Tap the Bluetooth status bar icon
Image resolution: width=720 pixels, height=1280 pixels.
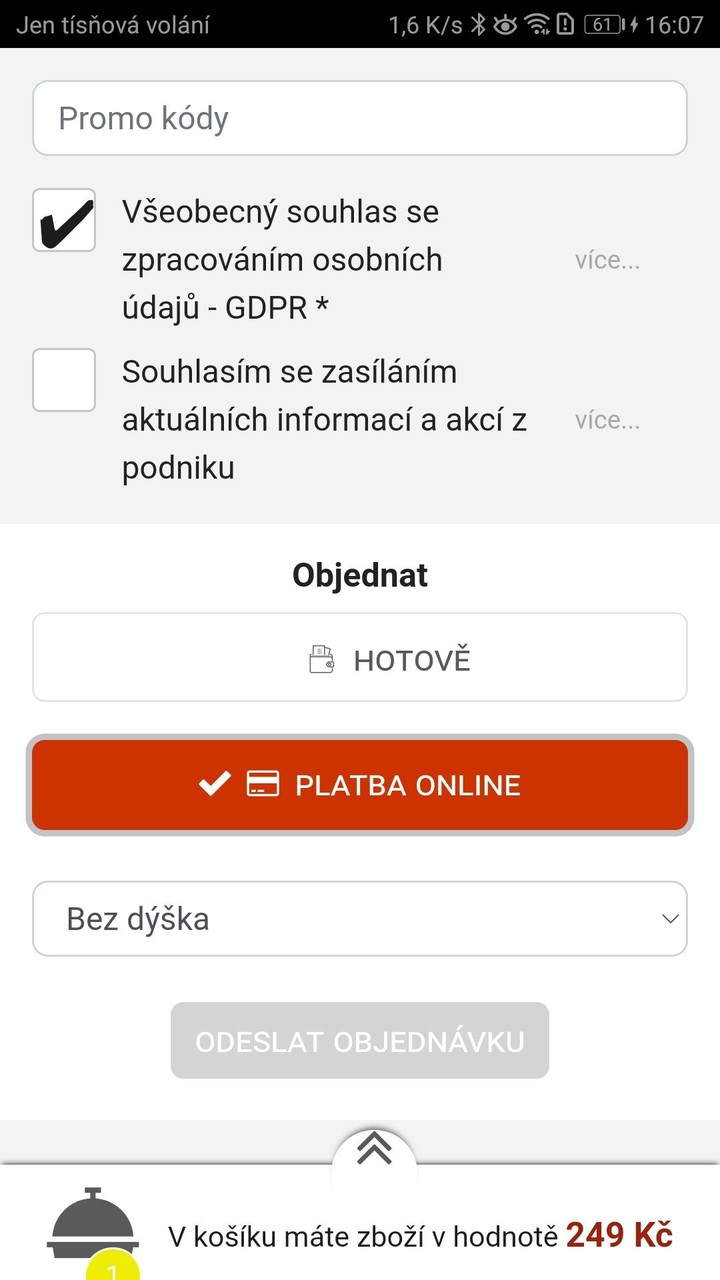coord(479,25)
